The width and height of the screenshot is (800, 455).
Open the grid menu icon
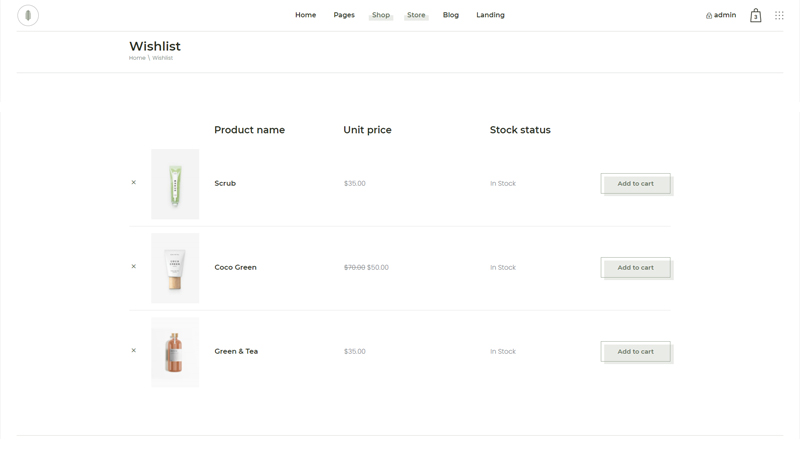click(x=779, y=15)
